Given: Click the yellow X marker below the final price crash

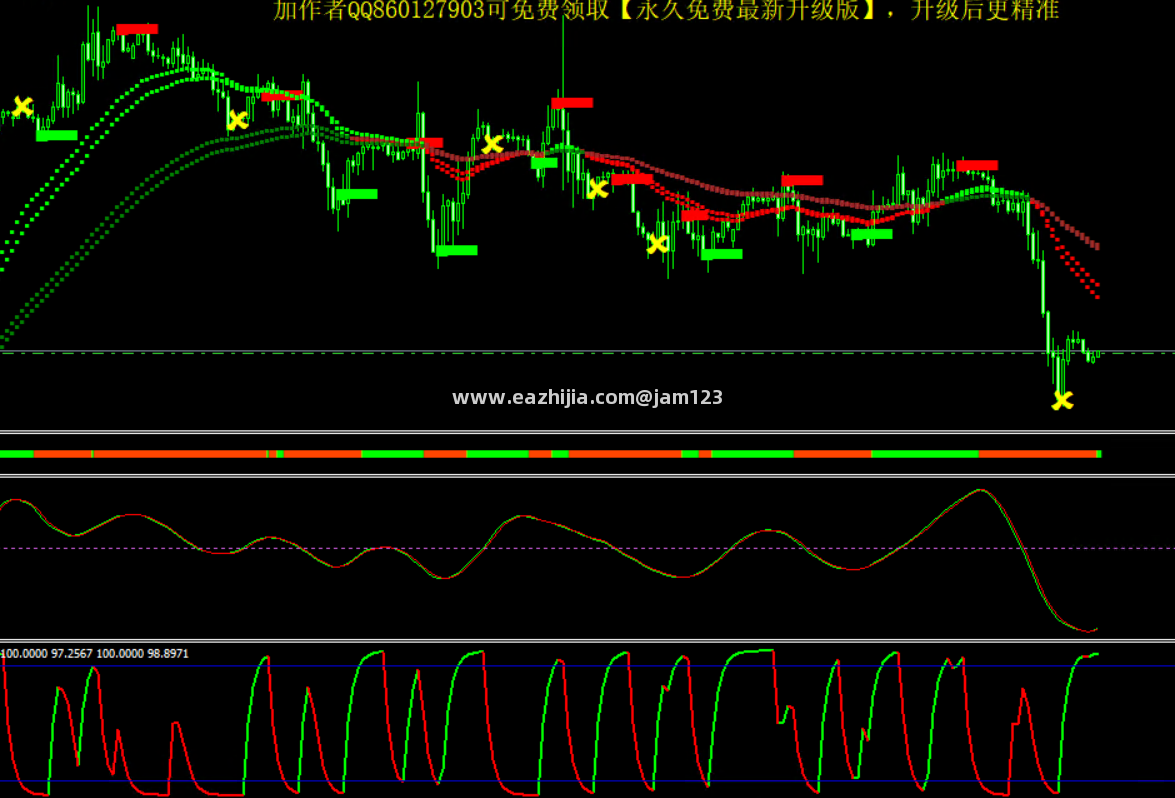Looking at the screenshot, I should coord(1063,401).
